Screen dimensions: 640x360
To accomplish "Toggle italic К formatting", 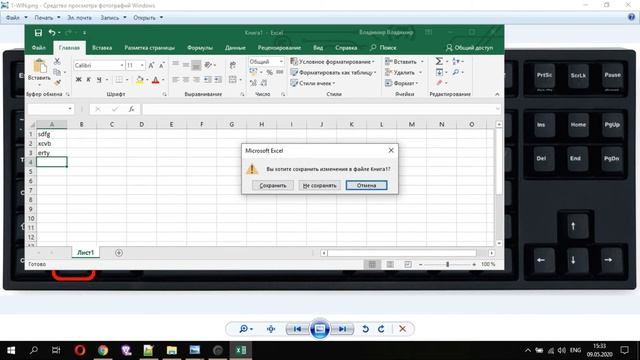I will (89, 80).
